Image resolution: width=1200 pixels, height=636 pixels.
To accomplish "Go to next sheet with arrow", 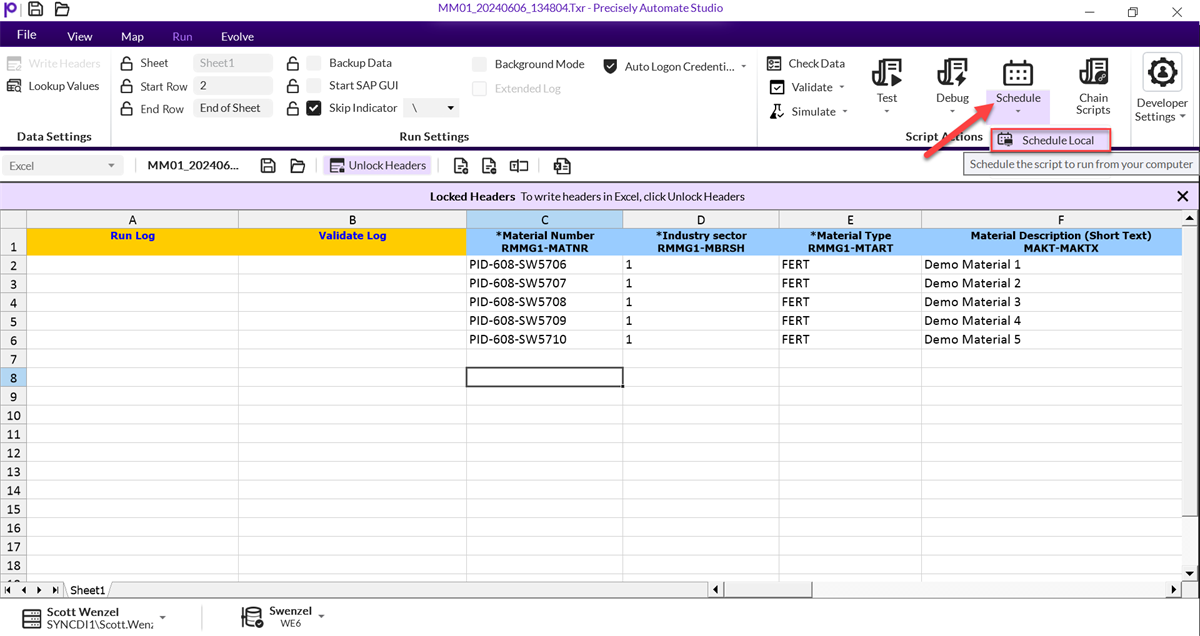I will (x=39, y=590).
